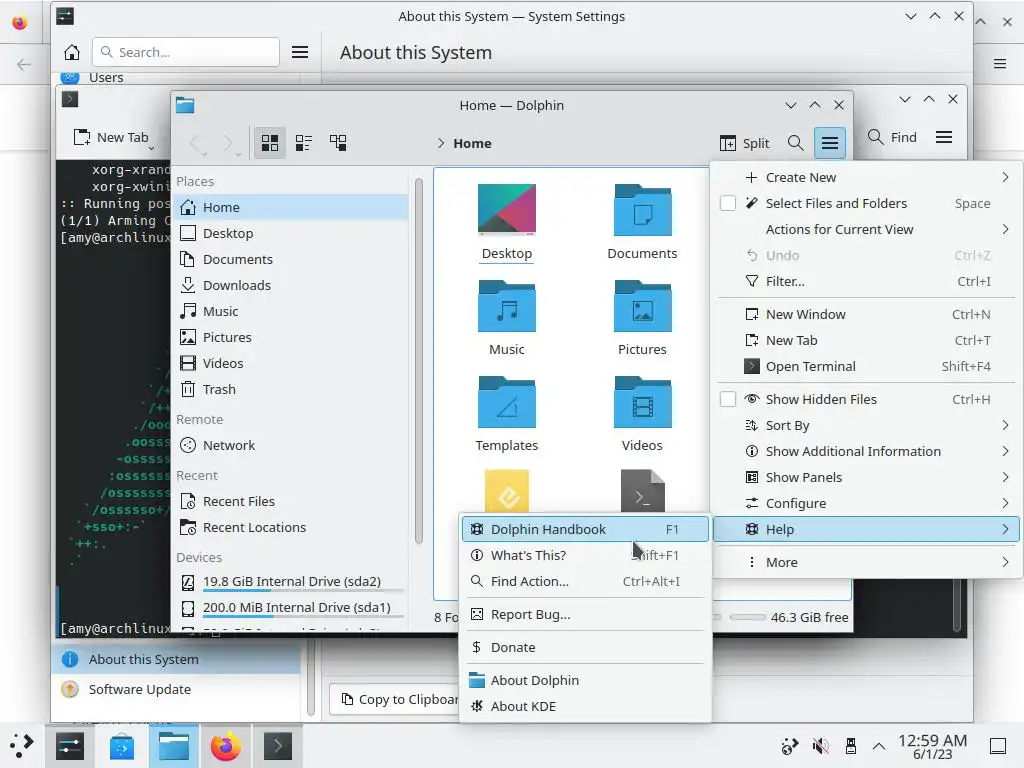The height and width of the screenshot is (768, 1024).
Task: Click the Split view button in Dolphin
Action: (x=744, y=143)
